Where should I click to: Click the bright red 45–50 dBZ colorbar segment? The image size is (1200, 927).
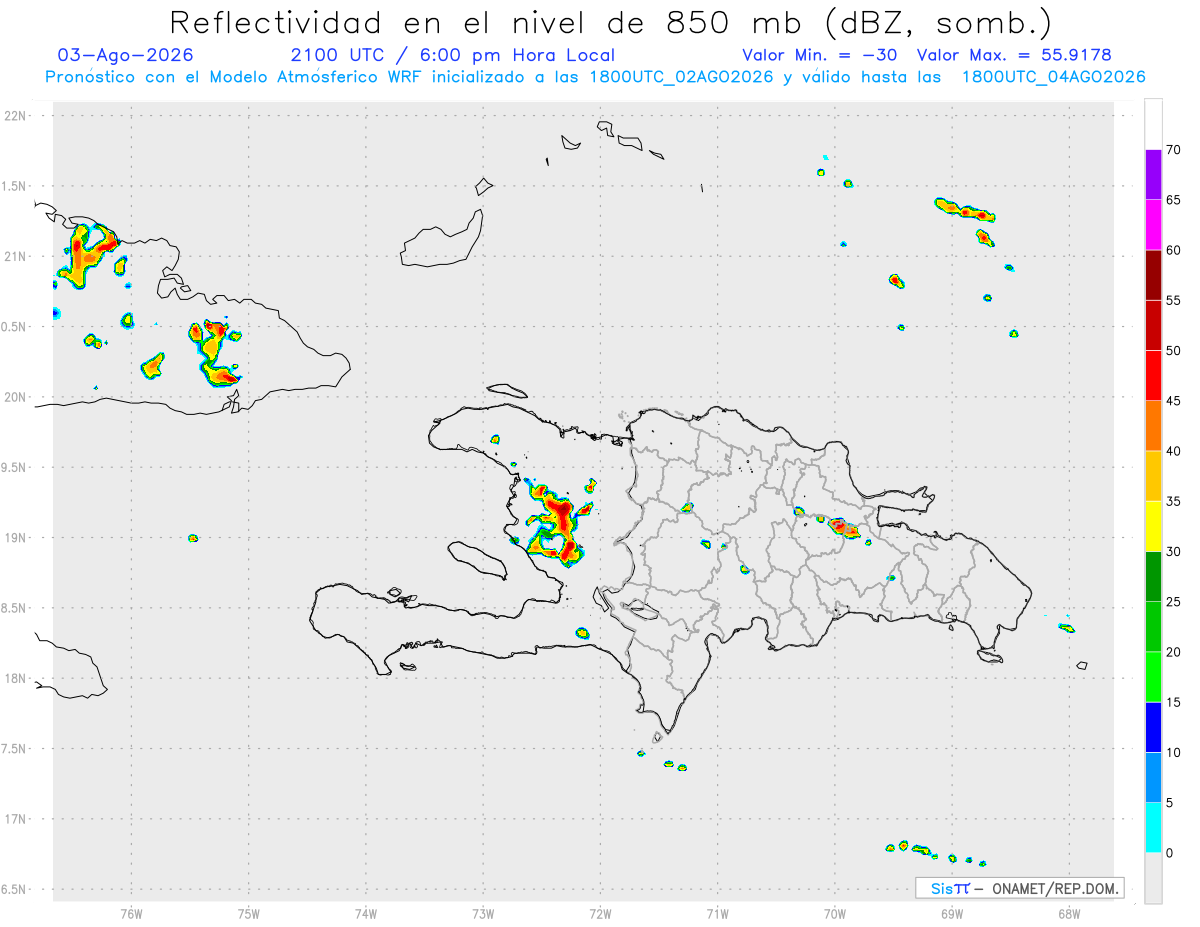coord(1153,376)
